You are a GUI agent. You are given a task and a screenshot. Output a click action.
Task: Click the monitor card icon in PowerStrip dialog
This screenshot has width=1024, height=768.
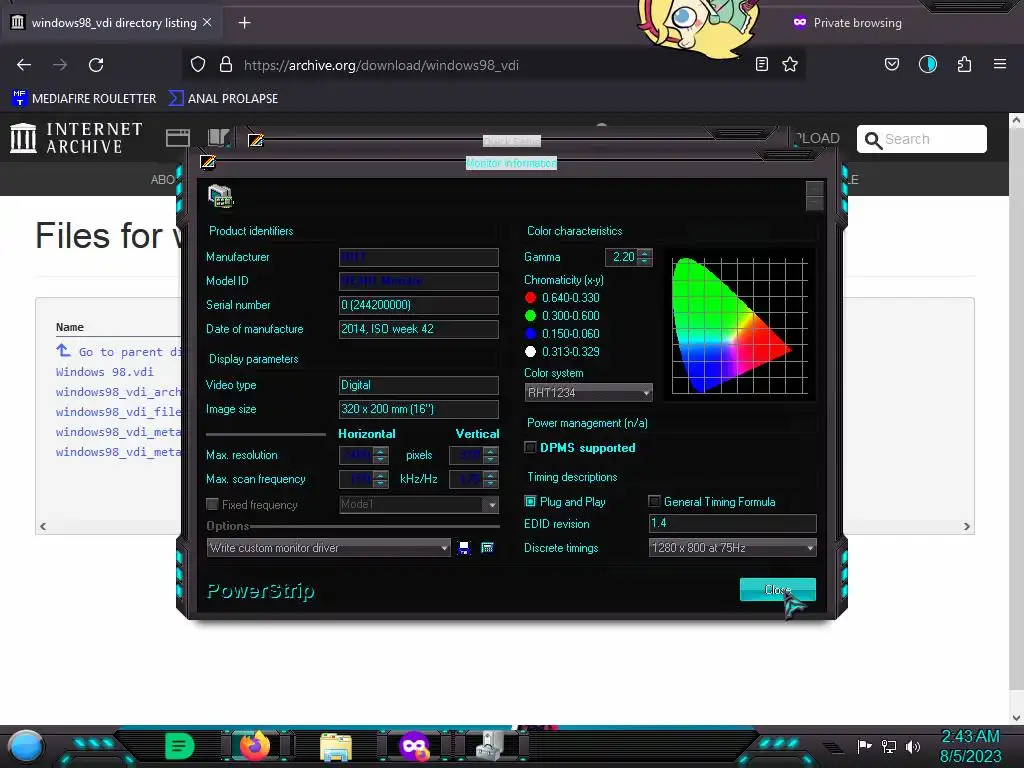tap(221, 196)
